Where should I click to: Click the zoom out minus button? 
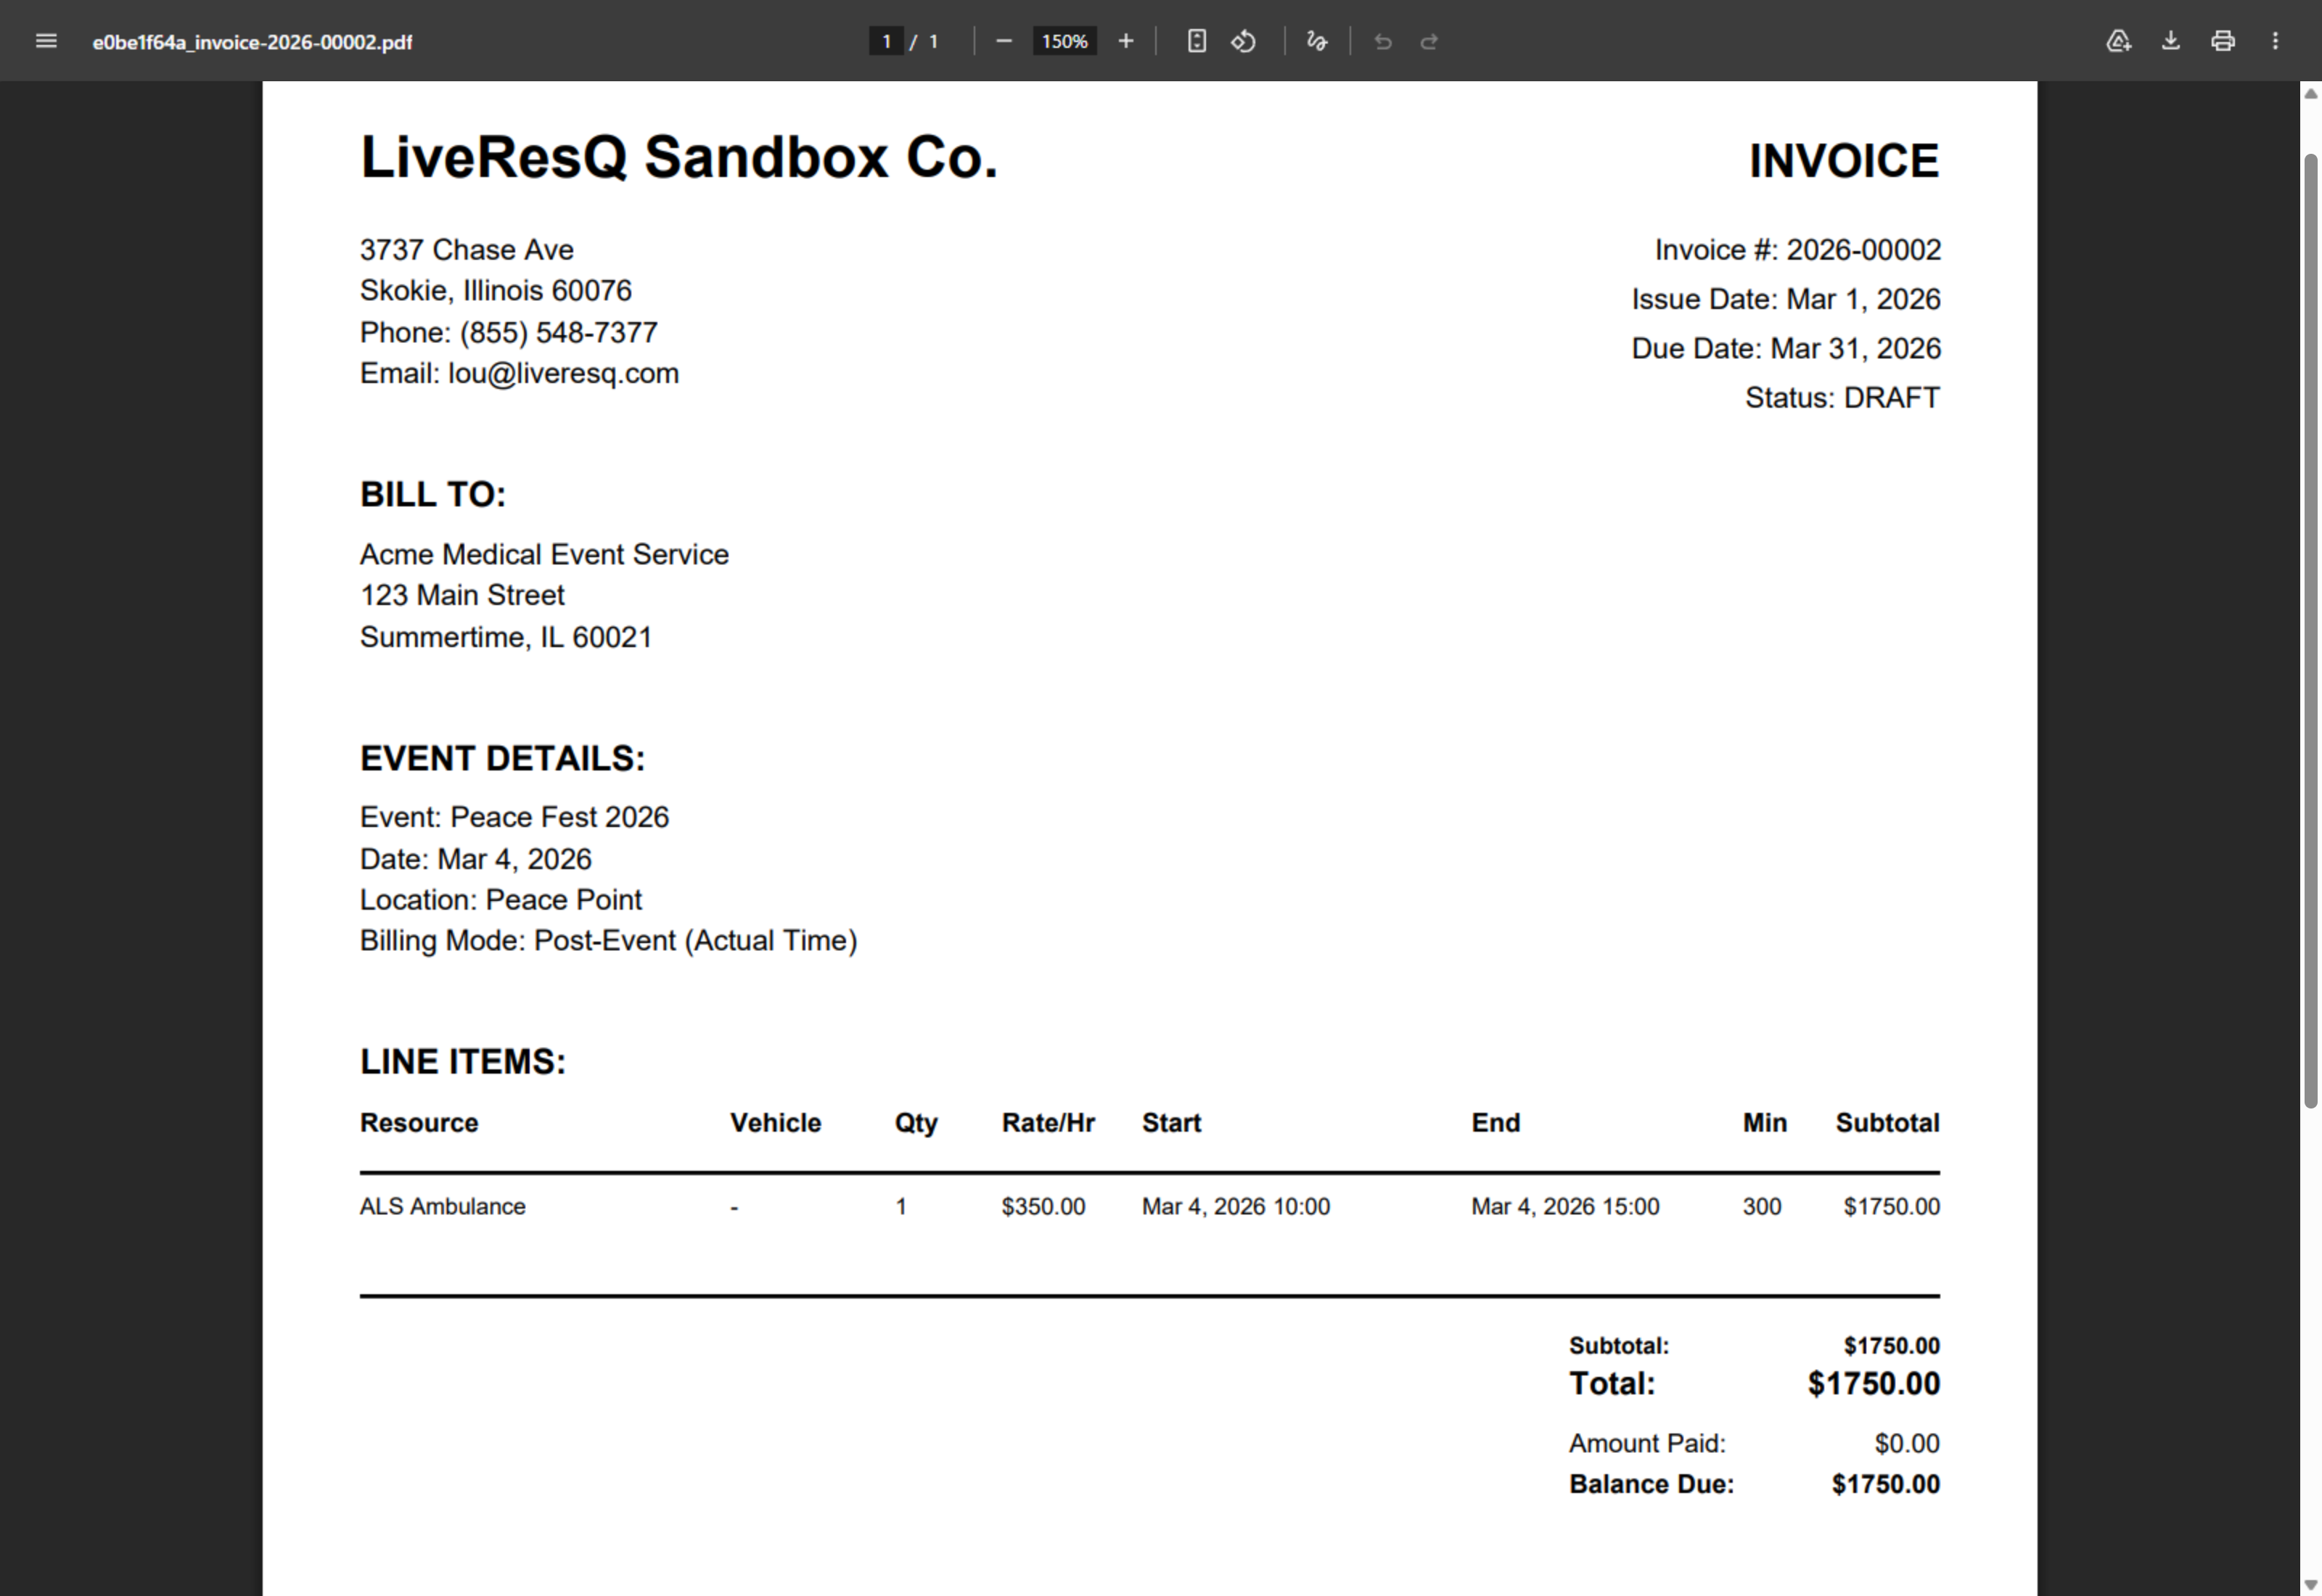1004,41
